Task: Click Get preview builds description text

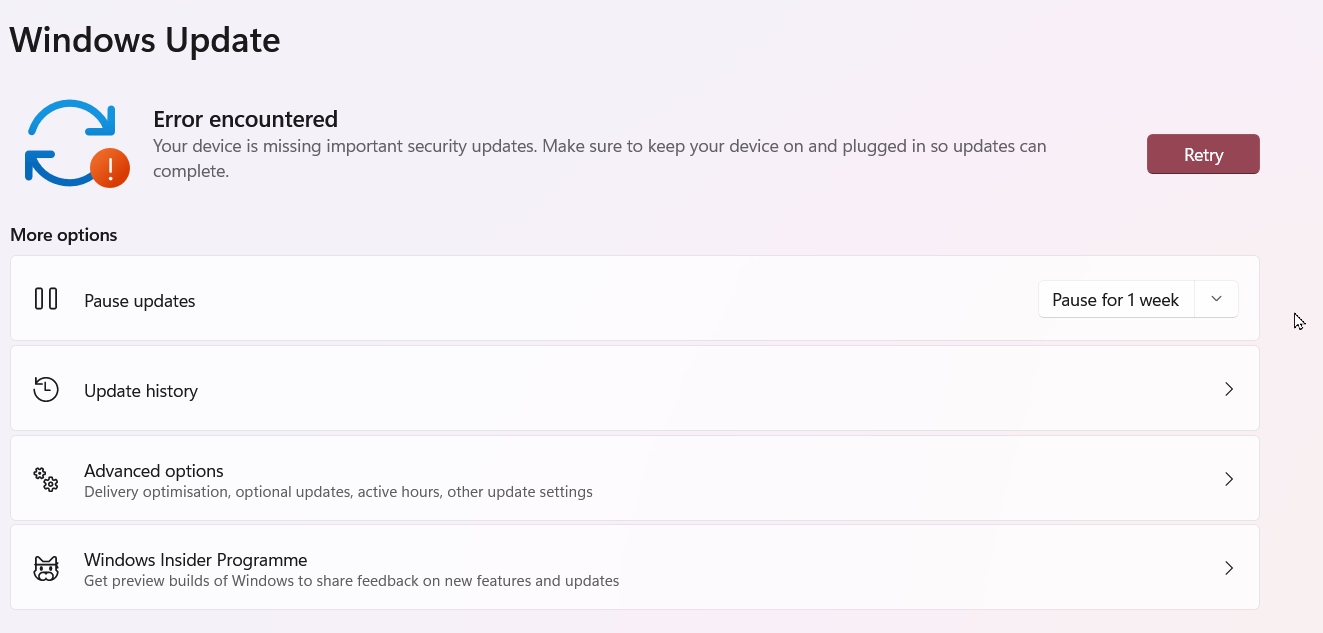Action: pyautogui.click(x=352, y=581)
